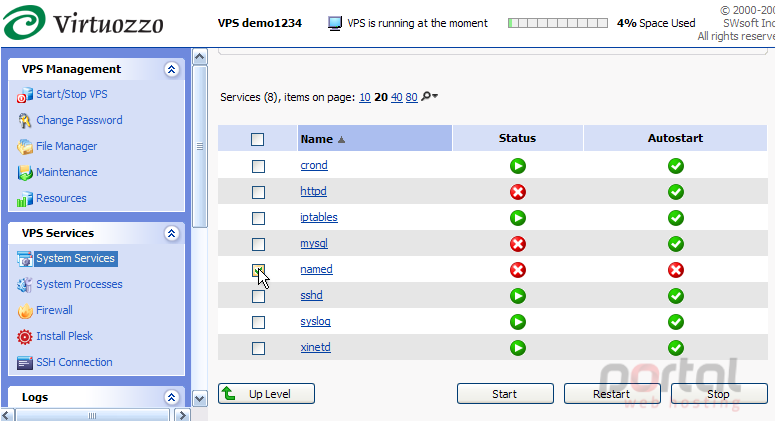The image size is (776, 422).
Task: Show 10 items per page
Action: point(365,97)
